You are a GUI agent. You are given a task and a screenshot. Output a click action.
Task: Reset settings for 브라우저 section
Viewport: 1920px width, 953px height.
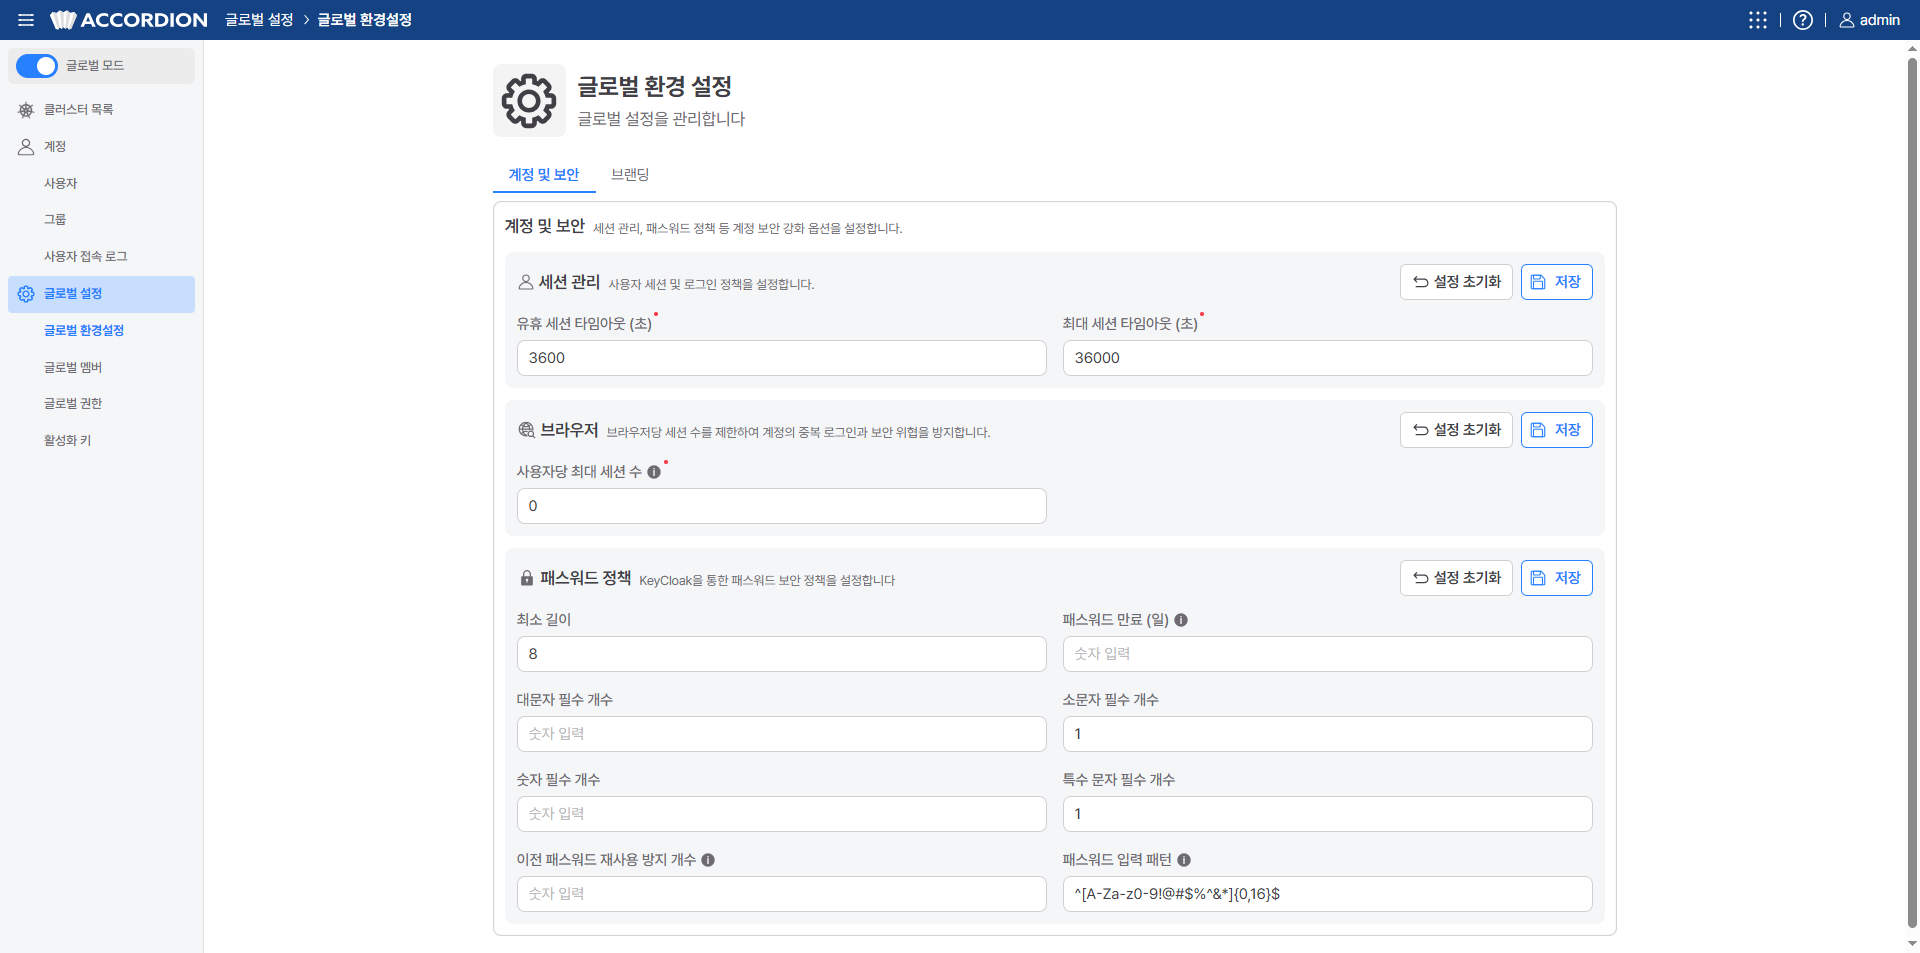tap(1456, 430)
